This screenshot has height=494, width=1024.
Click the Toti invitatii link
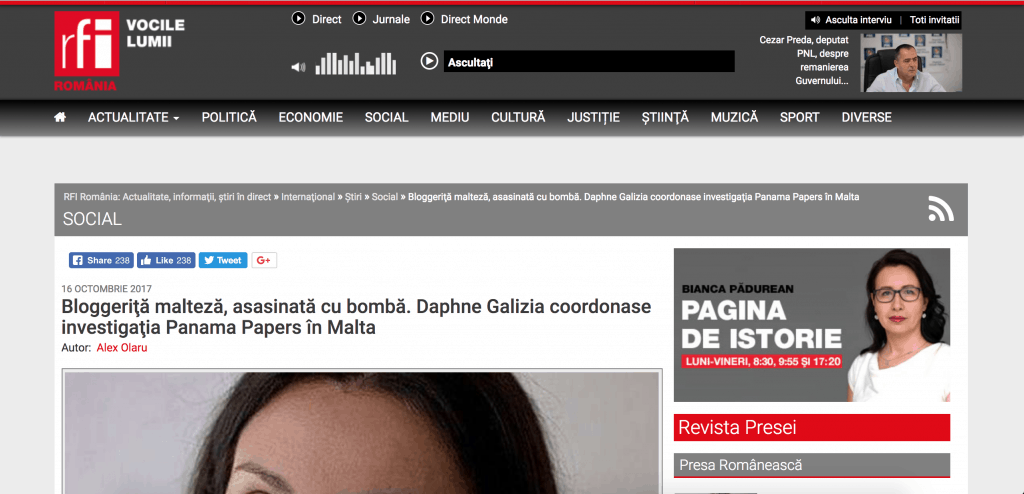[x=935, y=20]
